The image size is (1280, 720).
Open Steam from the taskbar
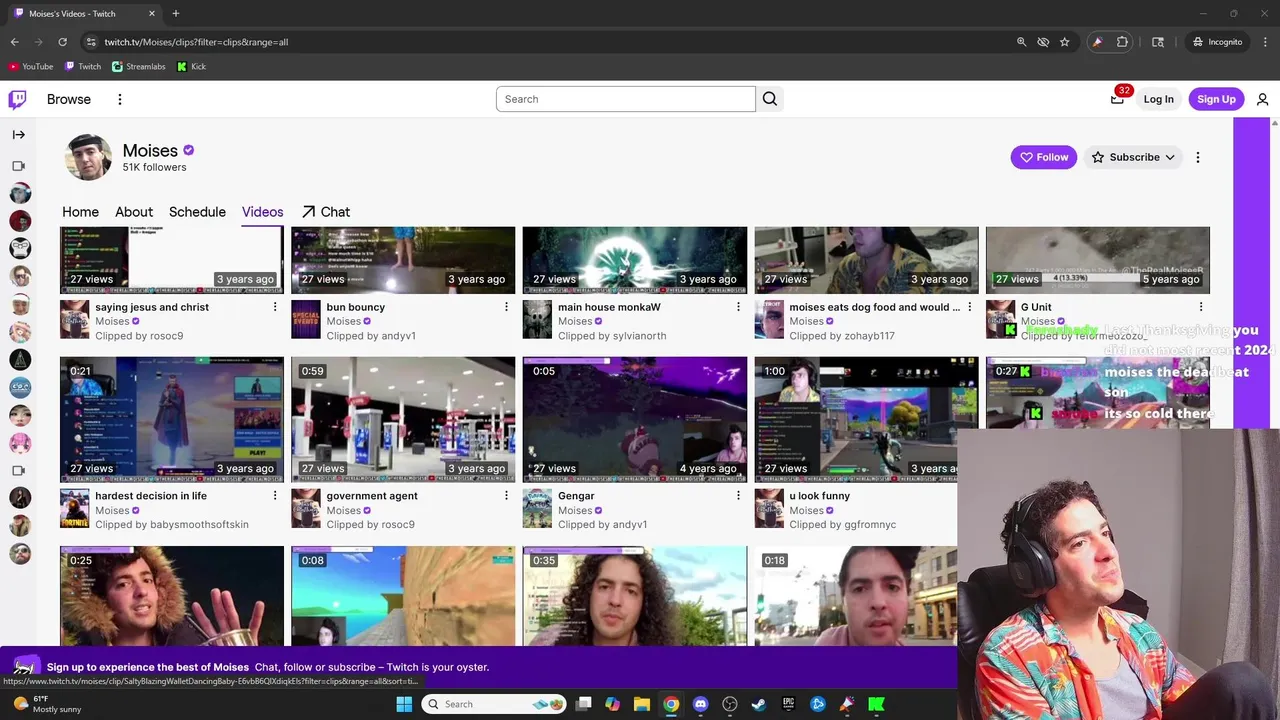[x=759, y=704]
